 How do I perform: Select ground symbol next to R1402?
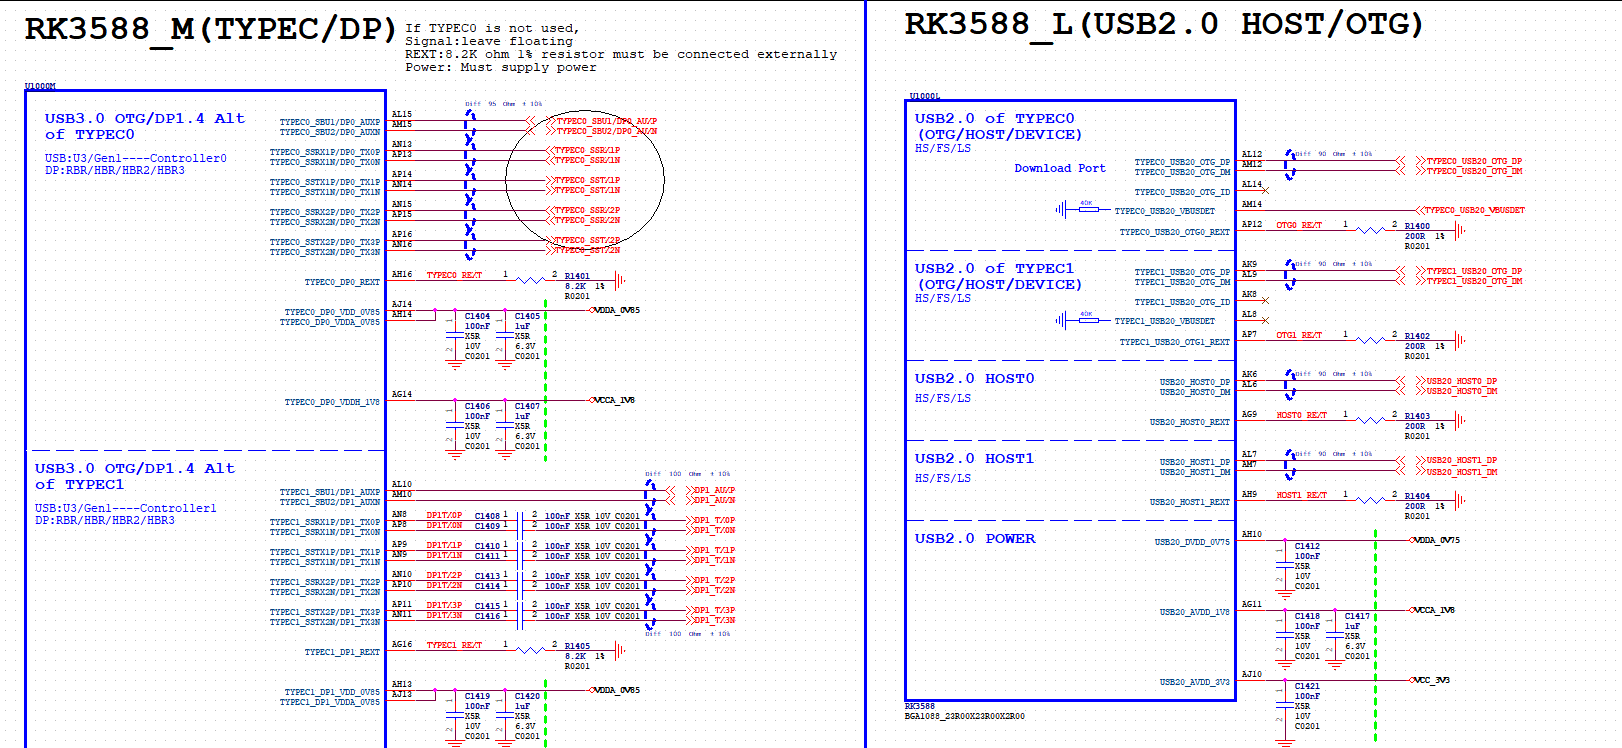tap(1460, 340)
